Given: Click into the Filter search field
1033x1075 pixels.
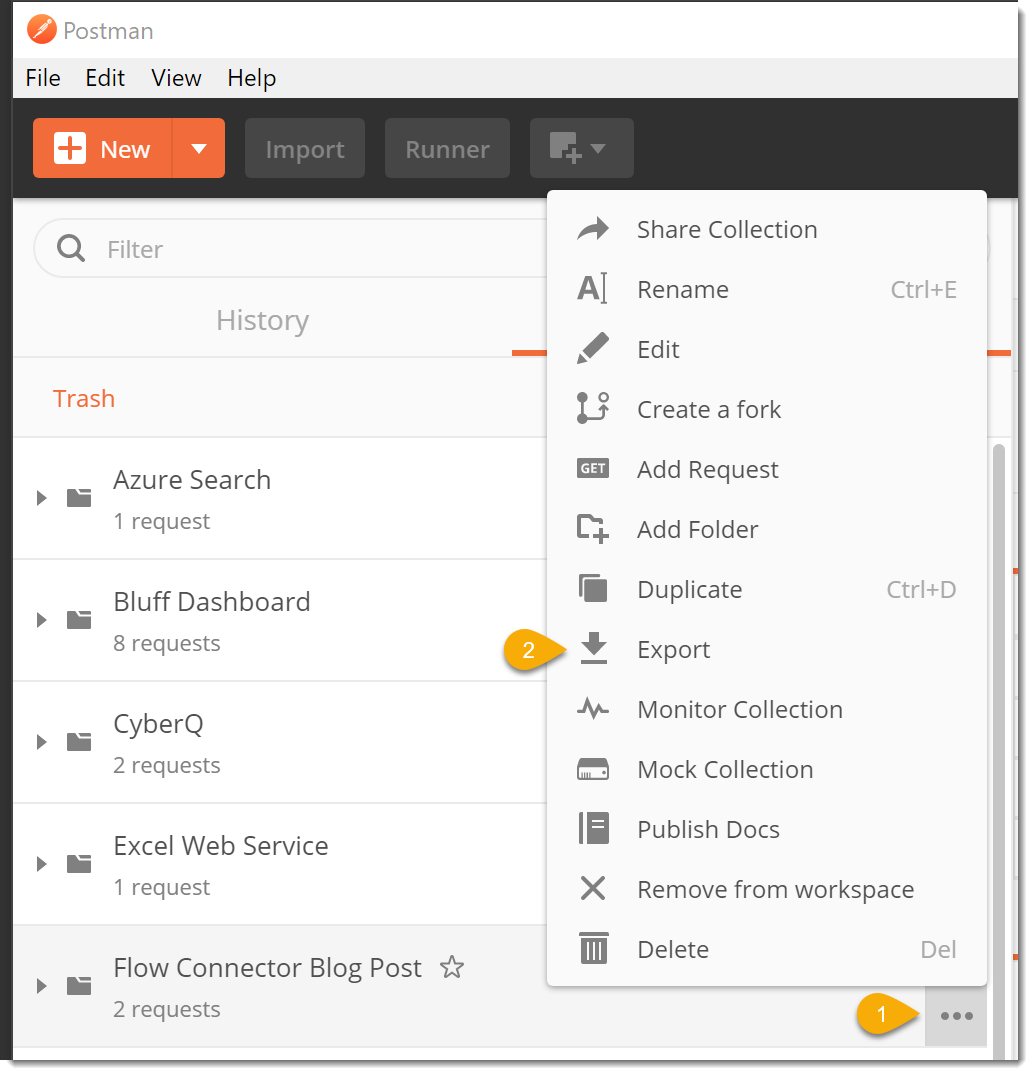Looking at the screenshot, I should (291, 248).
